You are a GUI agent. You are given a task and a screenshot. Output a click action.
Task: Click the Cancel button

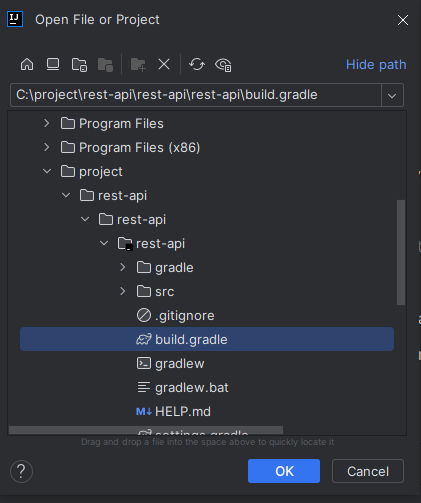tap(368, 471)
